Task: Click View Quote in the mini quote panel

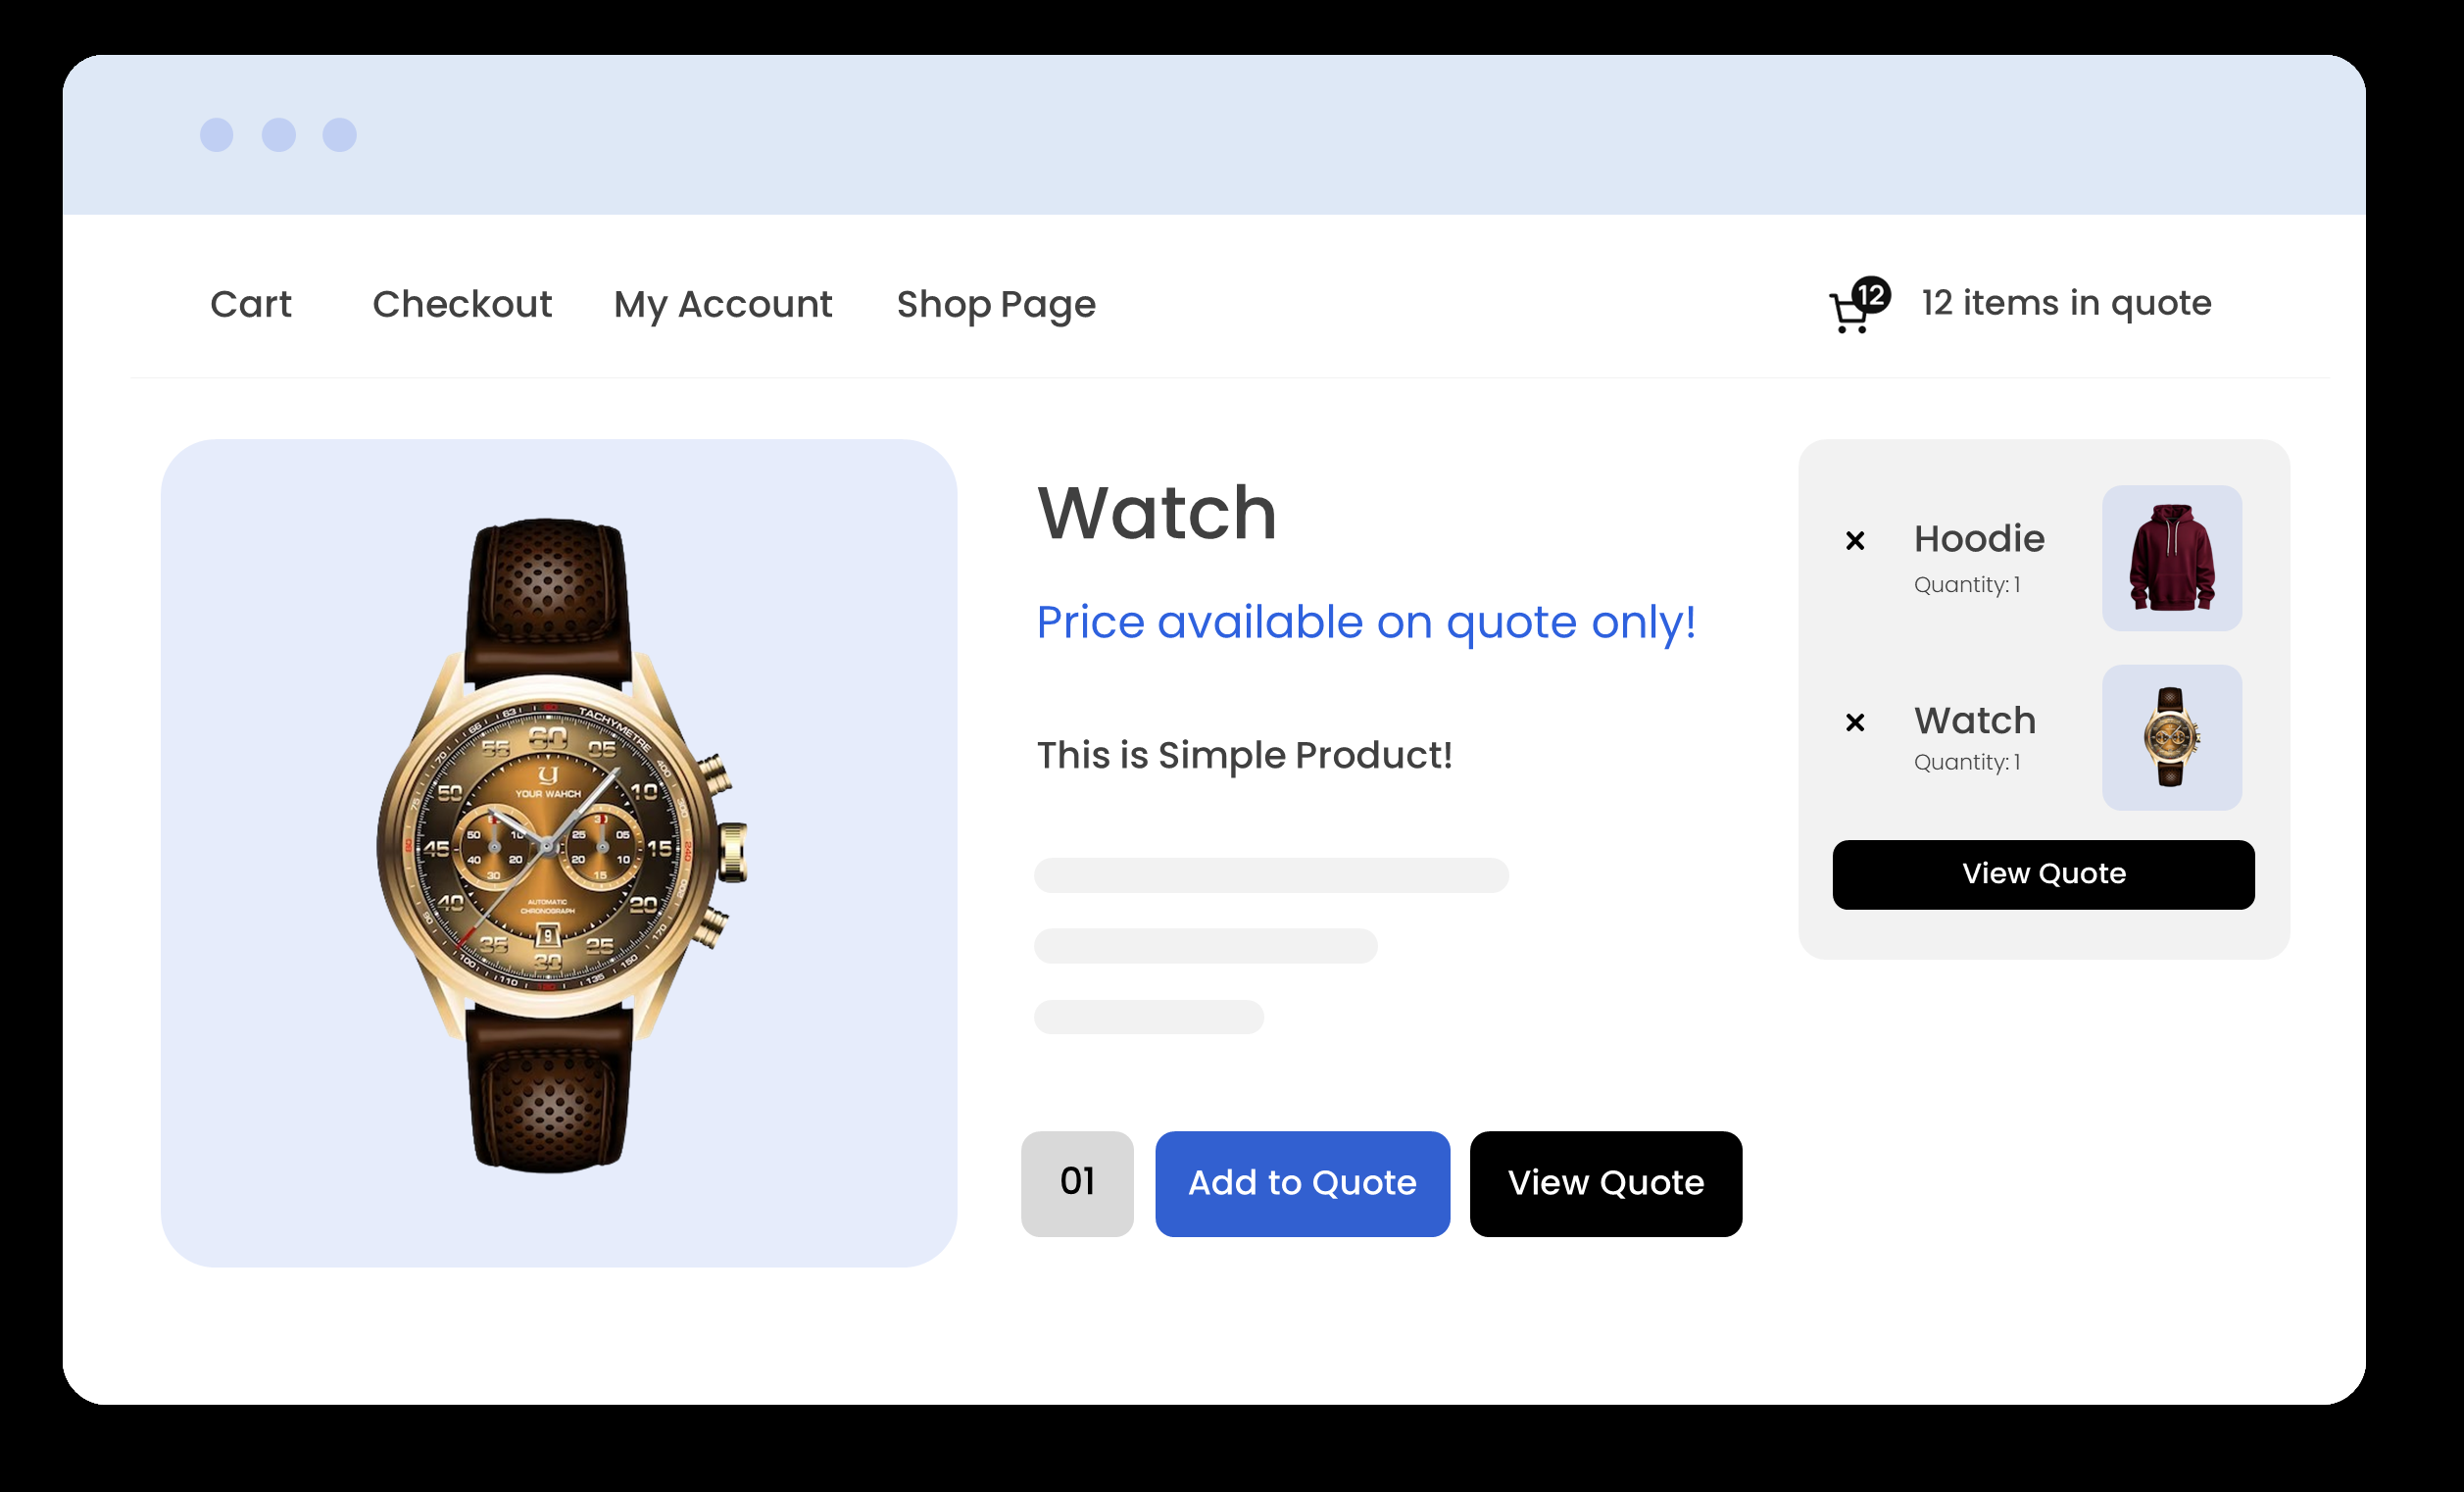Action: (2044, 875)
